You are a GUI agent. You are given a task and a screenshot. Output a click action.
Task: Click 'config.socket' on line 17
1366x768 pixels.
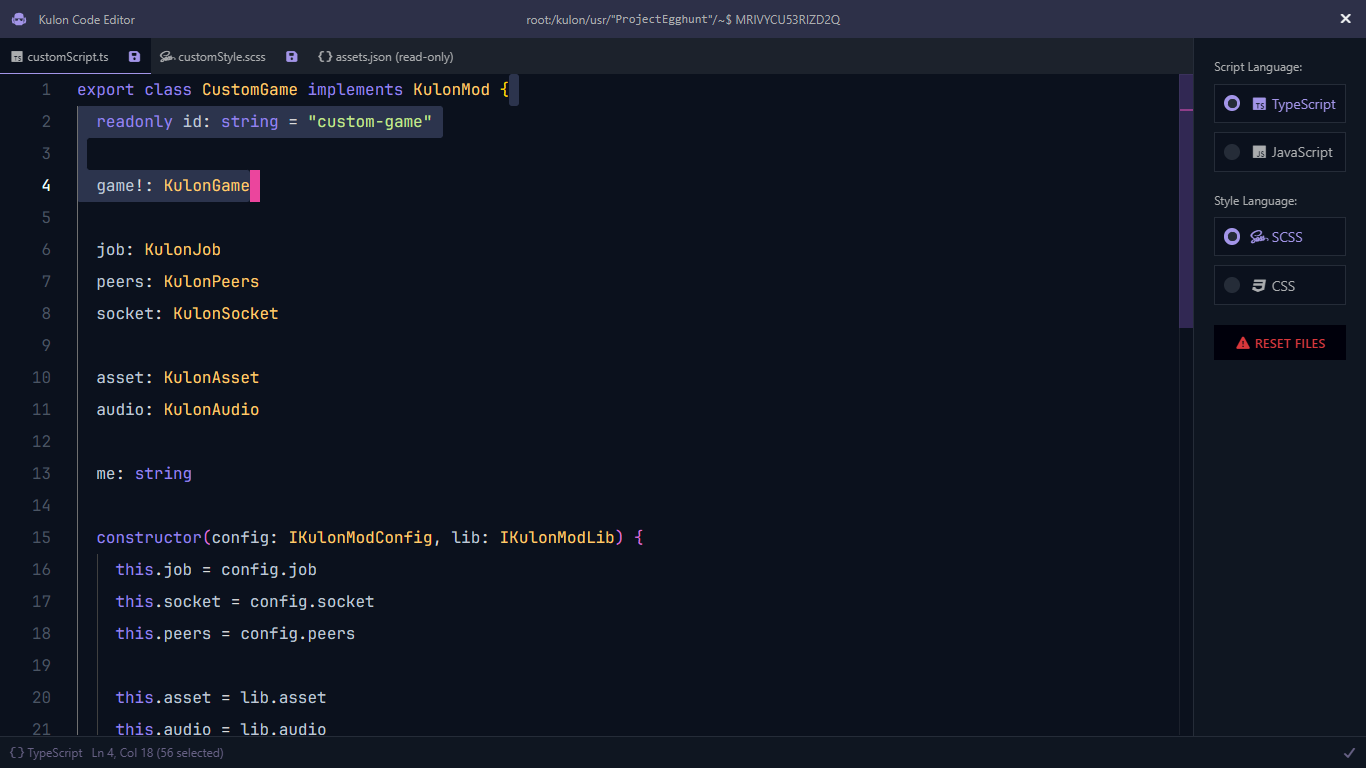(312, 602)
